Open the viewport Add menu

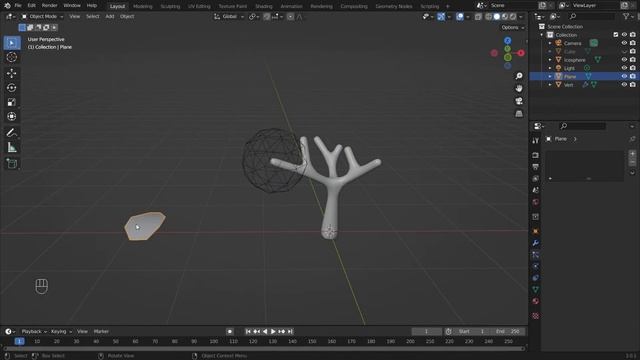tap(110, 16)
